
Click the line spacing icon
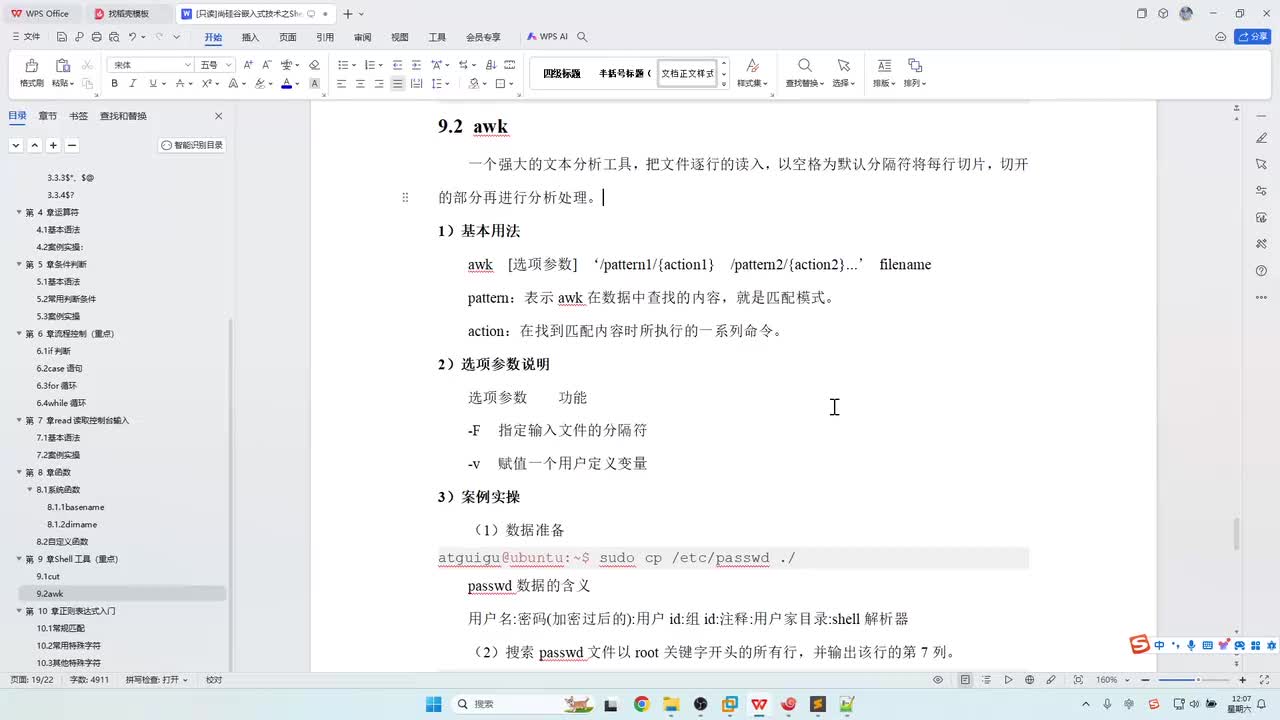[x=439, y=84]
